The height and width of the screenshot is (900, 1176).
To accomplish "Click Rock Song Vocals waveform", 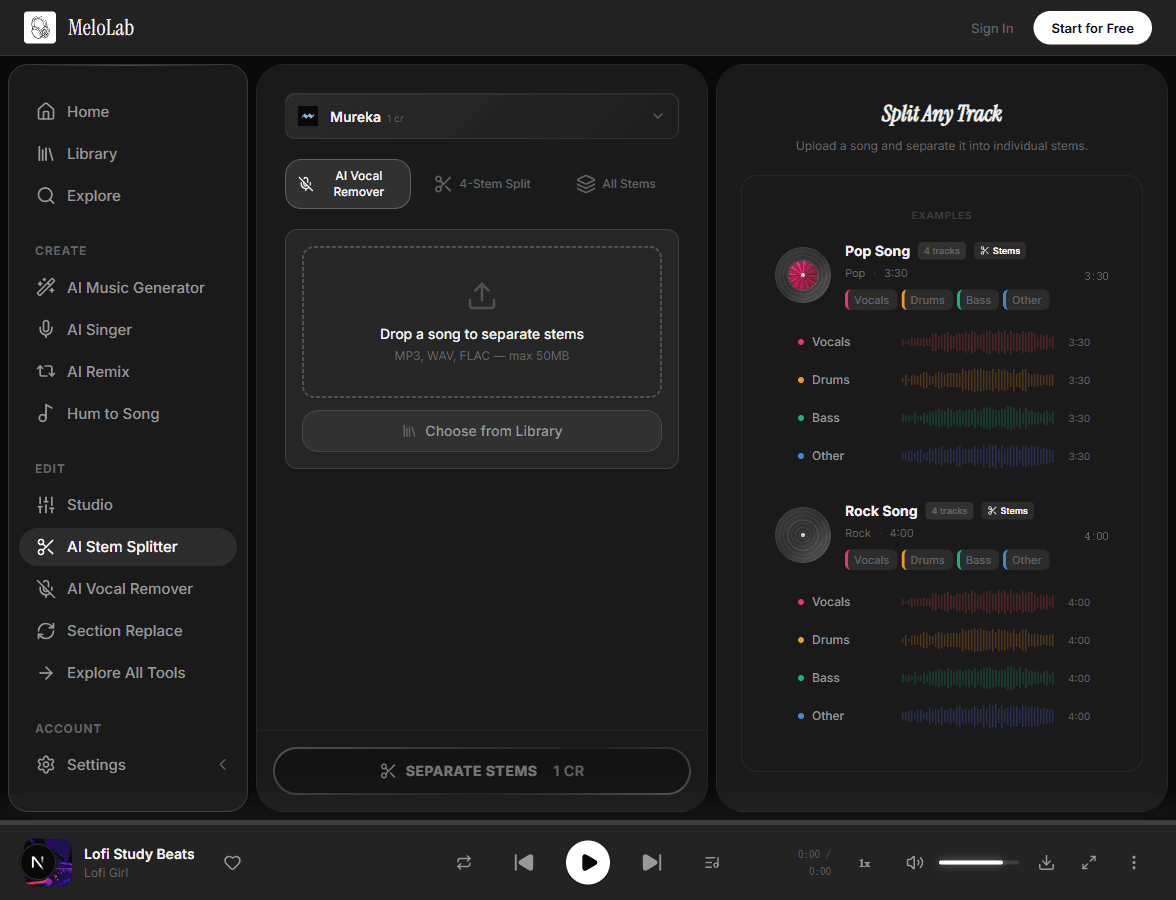I will click(977, 602).
